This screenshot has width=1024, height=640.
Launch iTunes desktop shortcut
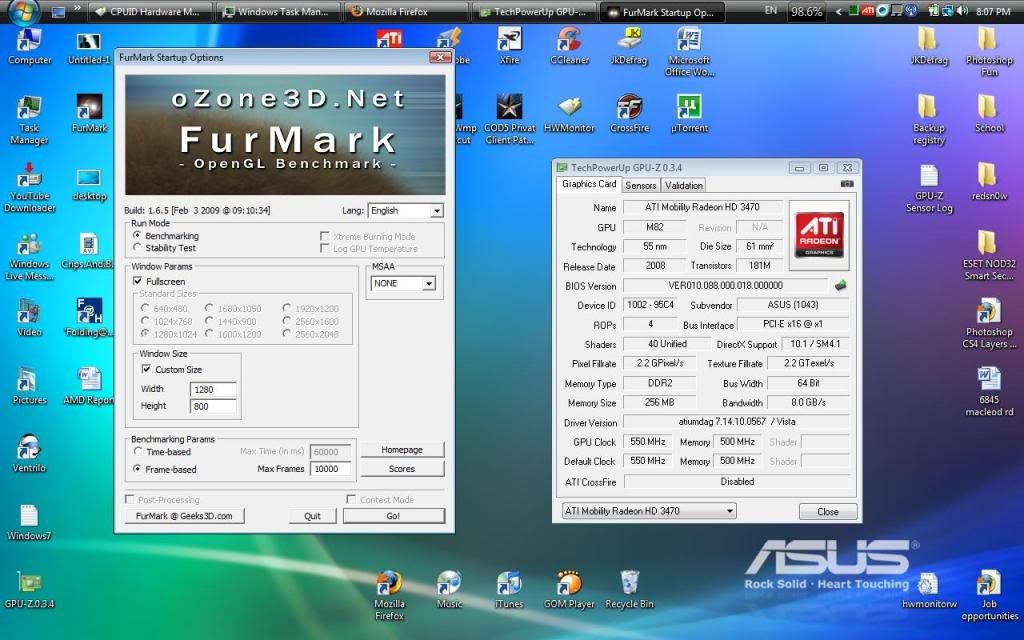pyautogui.click(x=509, y=590)
